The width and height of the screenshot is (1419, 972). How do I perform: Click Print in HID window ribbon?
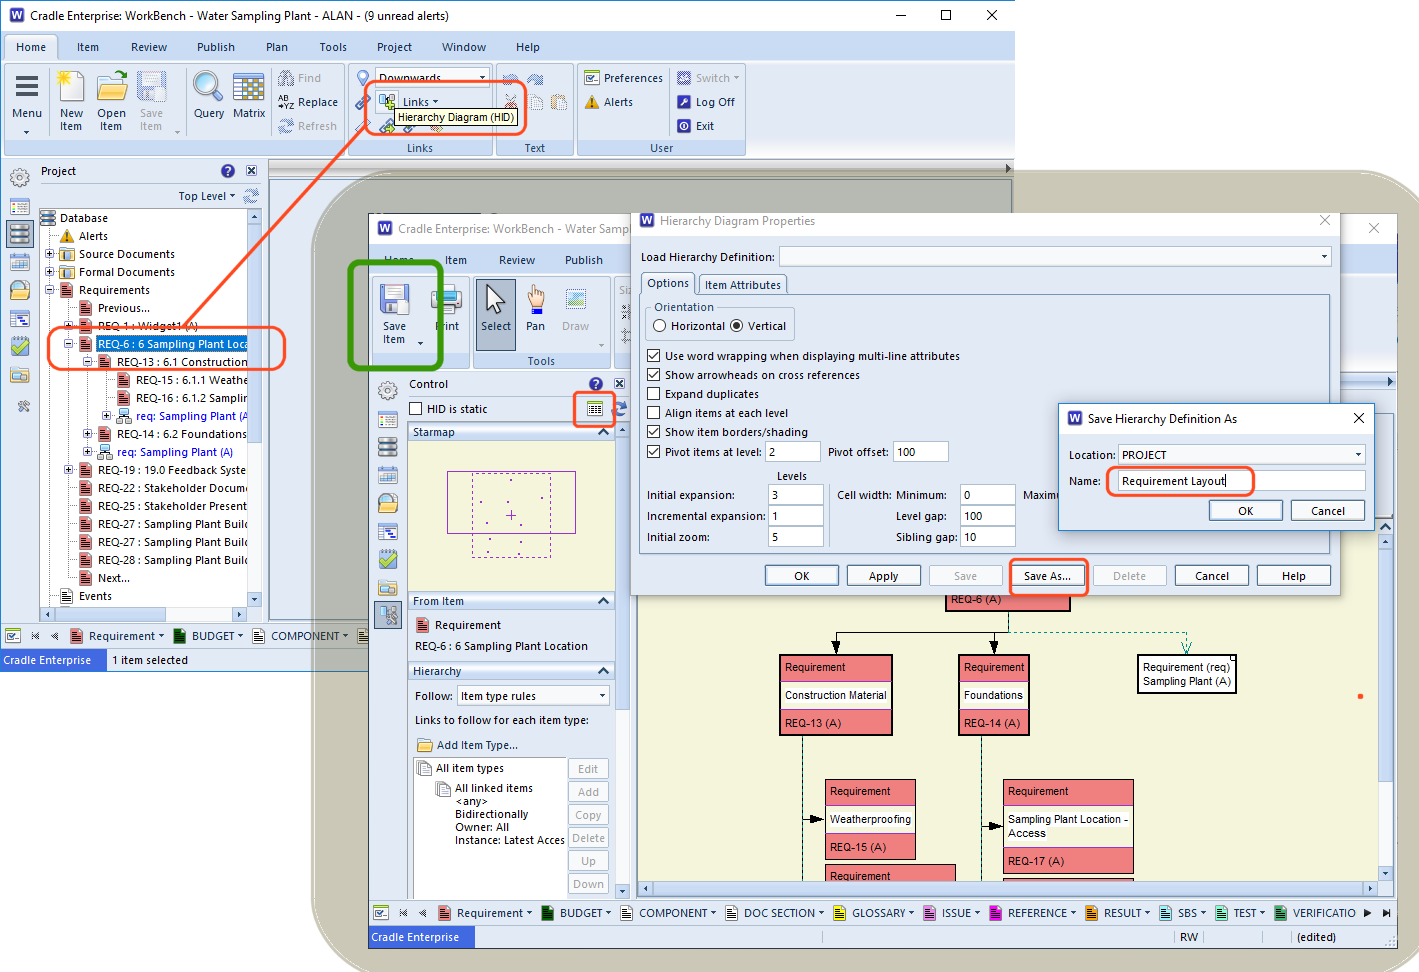[446, 308]
